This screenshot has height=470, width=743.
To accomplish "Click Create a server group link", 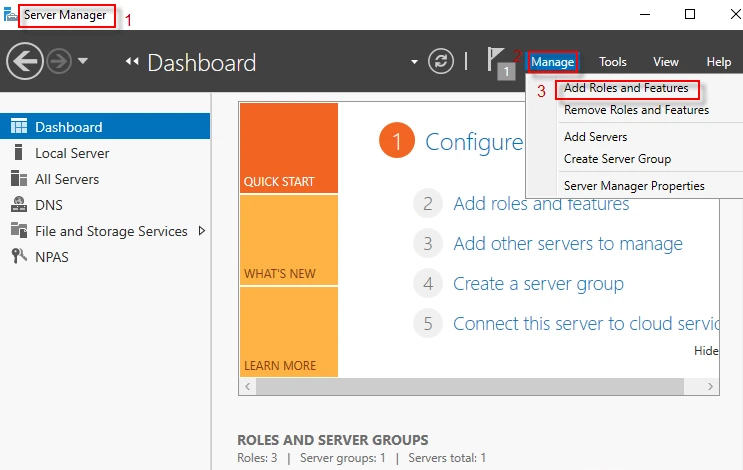I will tap(538, 284).
